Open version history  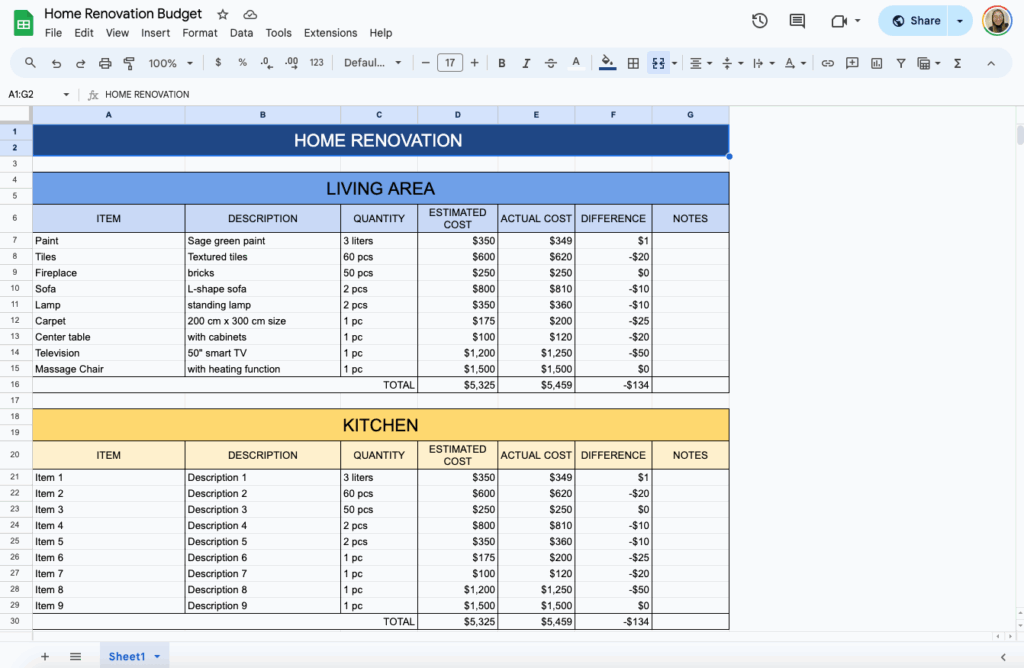759,20
